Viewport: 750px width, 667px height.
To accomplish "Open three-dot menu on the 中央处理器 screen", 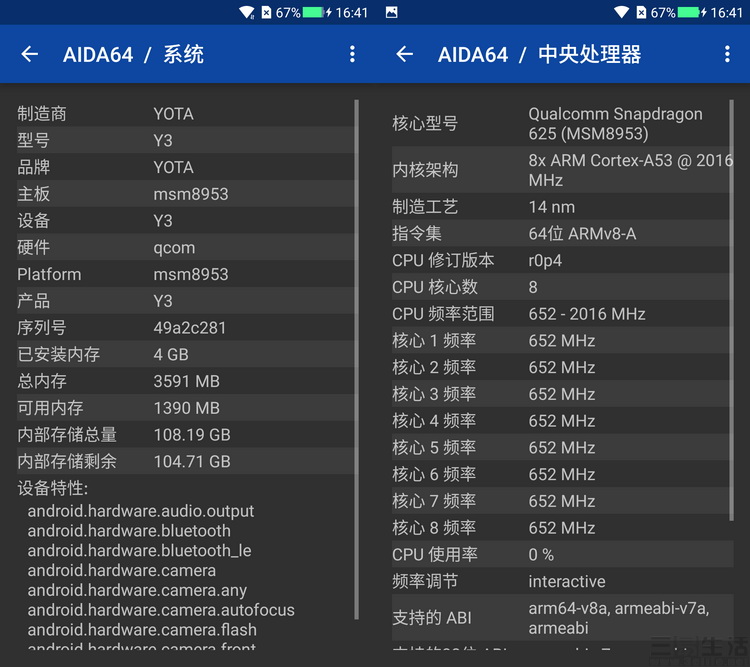I will (727, 54).
